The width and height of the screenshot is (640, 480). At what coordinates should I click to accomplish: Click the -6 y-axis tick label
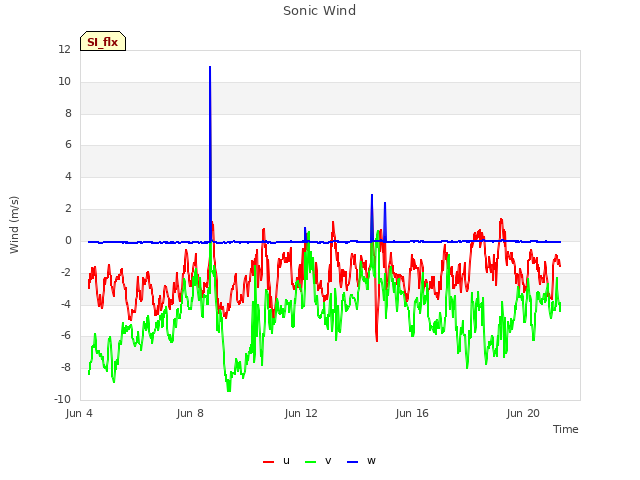[66, 336]
